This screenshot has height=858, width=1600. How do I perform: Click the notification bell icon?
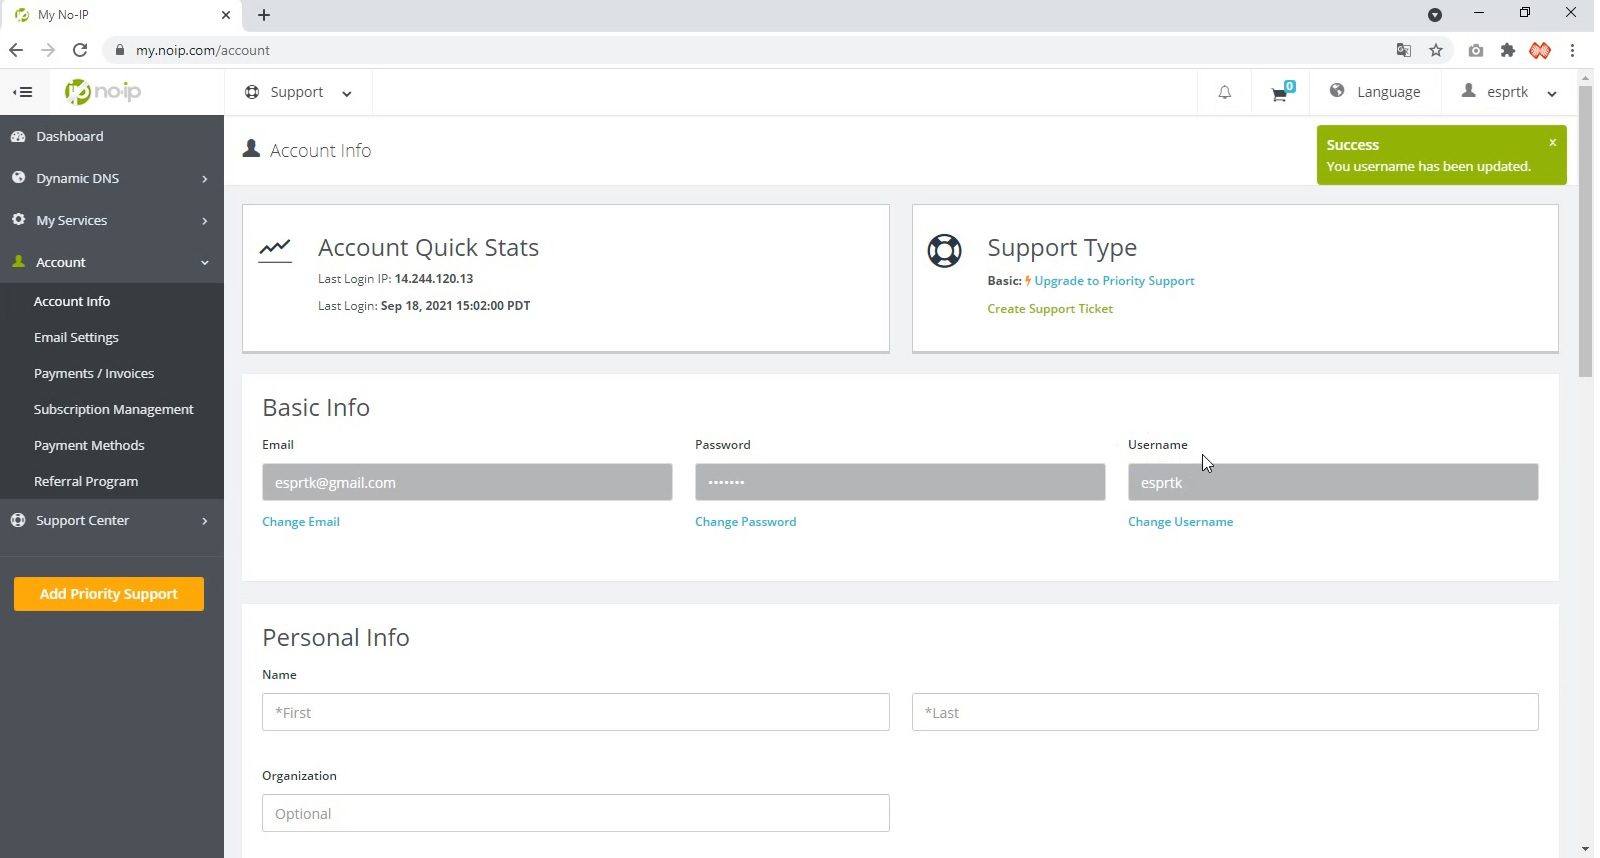click(x=1224, y=93)
